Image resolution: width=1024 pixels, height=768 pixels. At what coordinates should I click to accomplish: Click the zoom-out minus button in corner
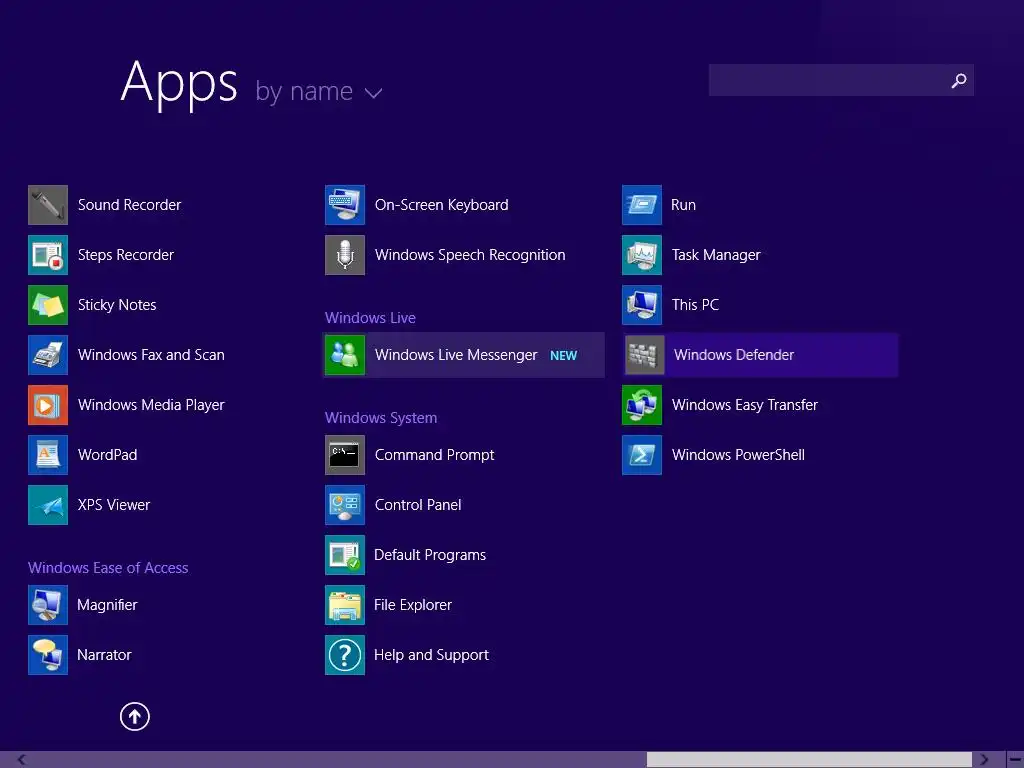pos(1015,760)
